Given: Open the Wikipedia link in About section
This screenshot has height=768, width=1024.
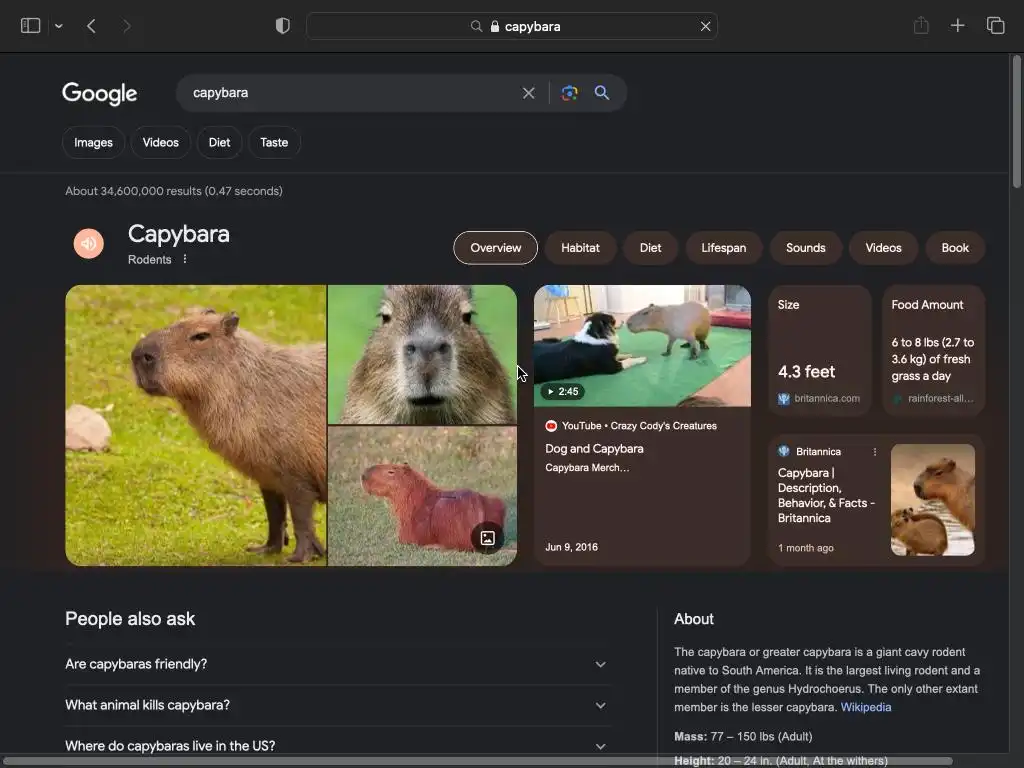Looking at the screenshot, I should 866,707.
